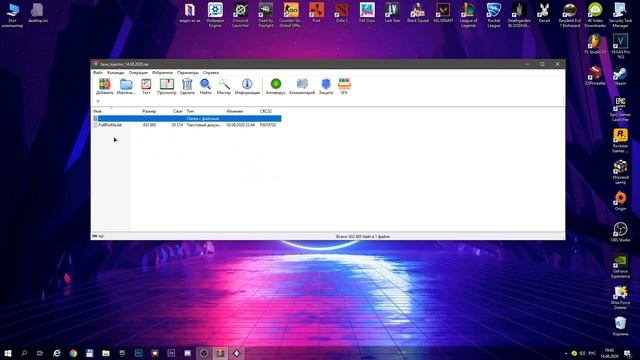Open the Параметры (Options) menu
The height and width of the screenshot is (360, 640).
(188, 73)
